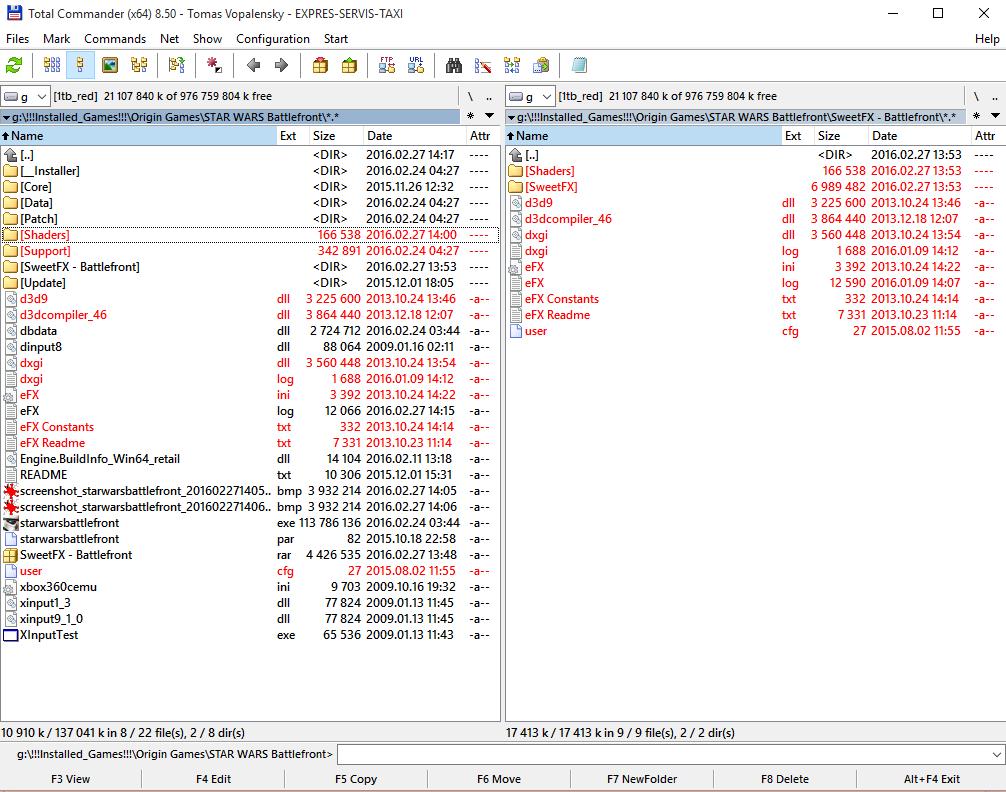
Task: Click the F7 NewFolder button
Action: (642, 779)
